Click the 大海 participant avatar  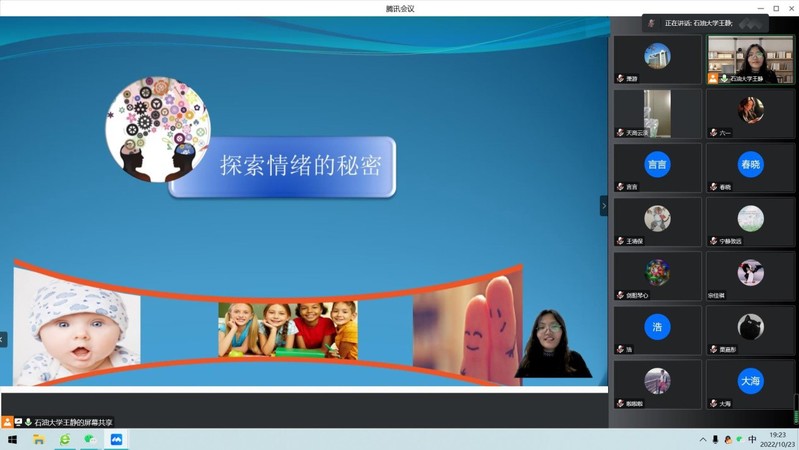click(x=750, y=381)
